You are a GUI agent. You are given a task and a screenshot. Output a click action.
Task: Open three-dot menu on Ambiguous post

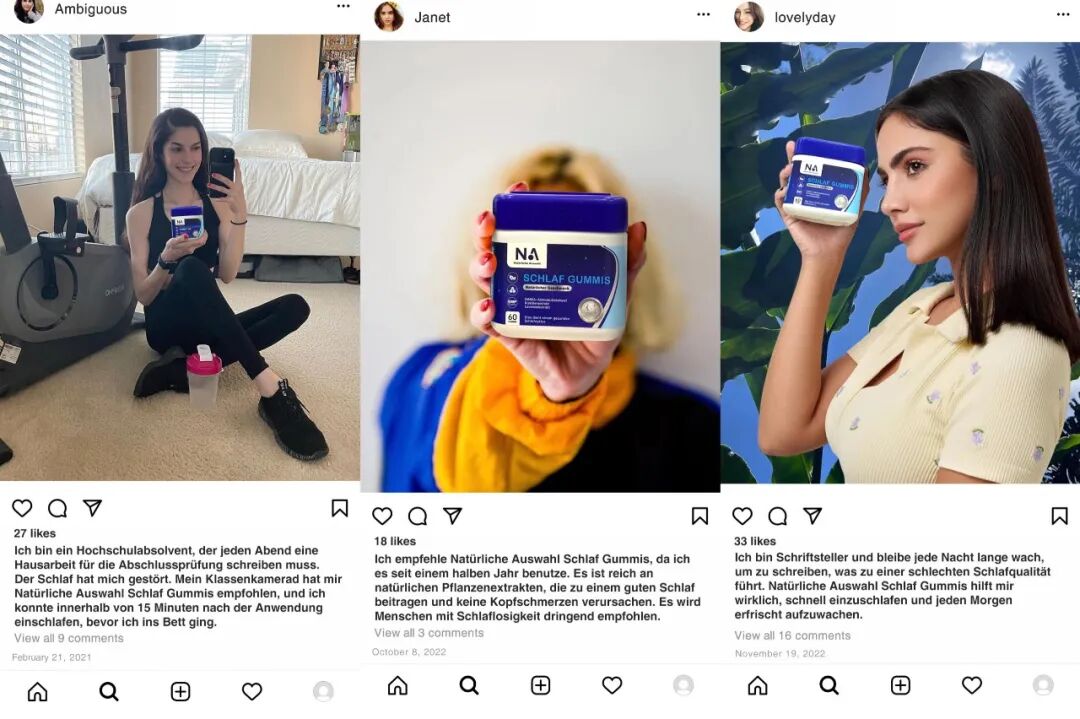pos(343,6)
